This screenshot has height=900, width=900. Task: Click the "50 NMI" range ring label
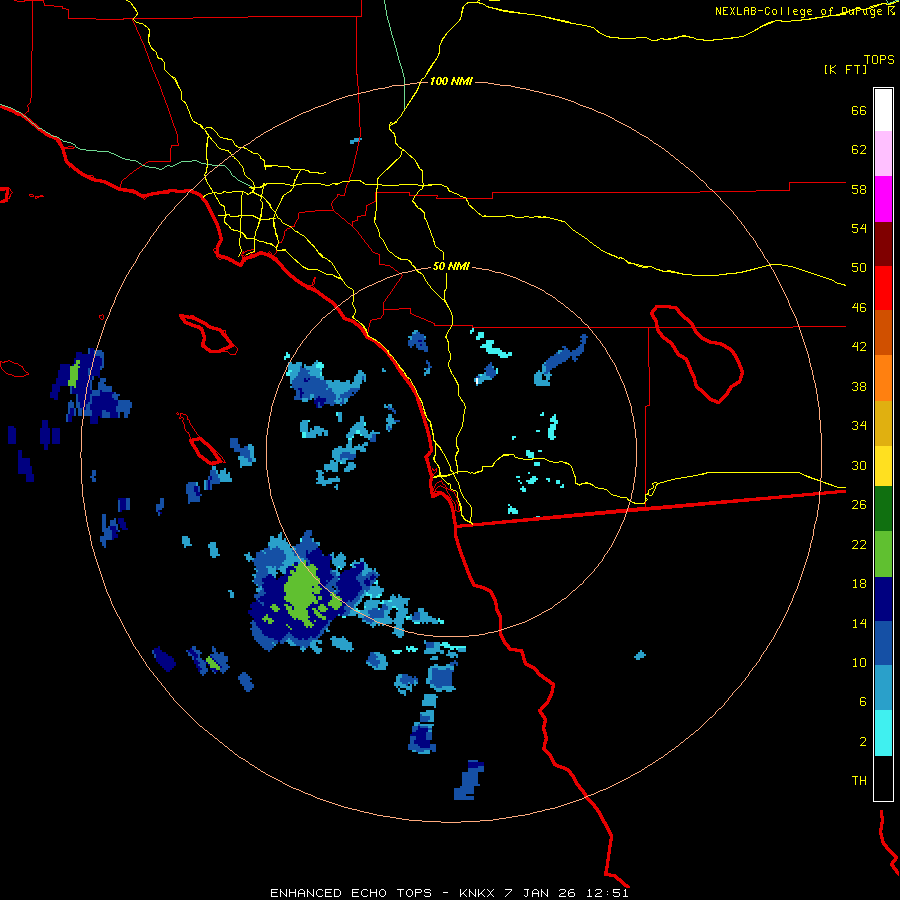pos(451,266)
